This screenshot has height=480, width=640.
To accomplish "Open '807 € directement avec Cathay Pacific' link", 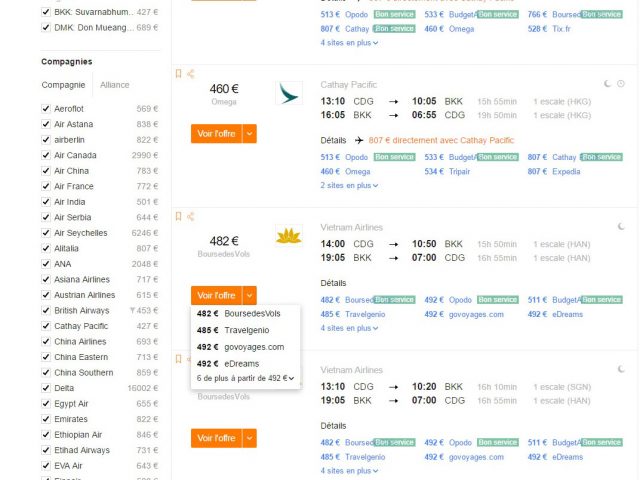I will point(441,141).
